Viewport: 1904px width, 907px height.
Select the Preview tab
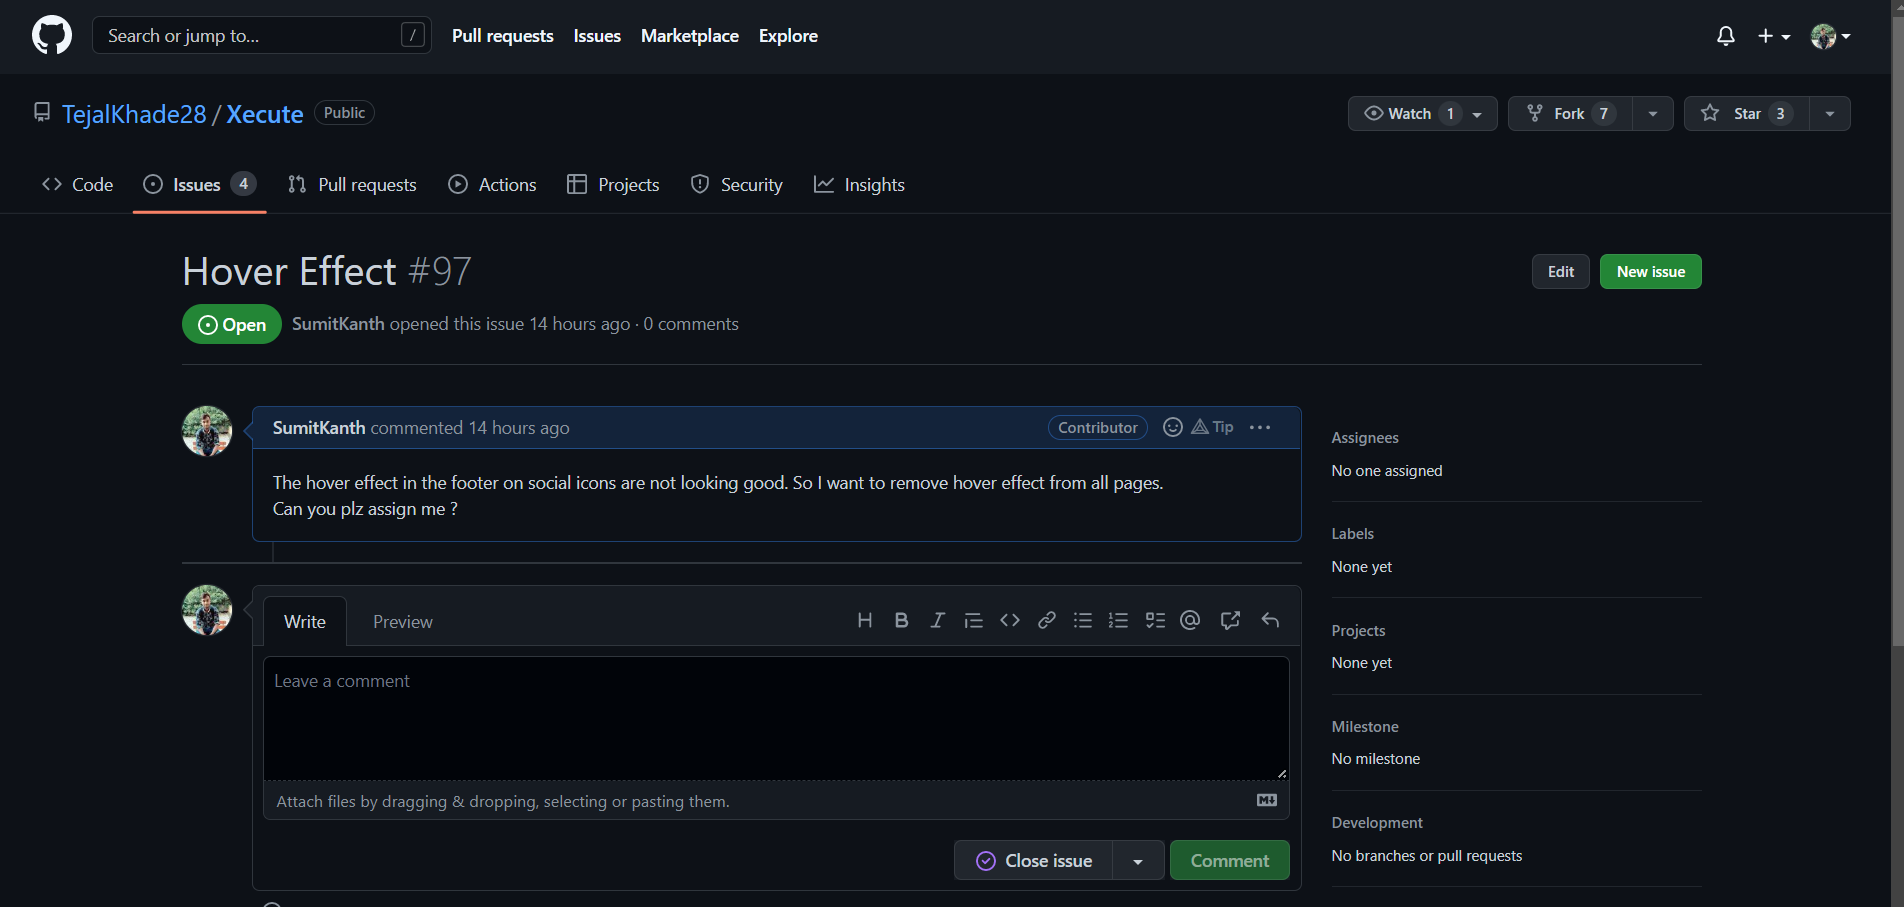click(x=403, y=621)
